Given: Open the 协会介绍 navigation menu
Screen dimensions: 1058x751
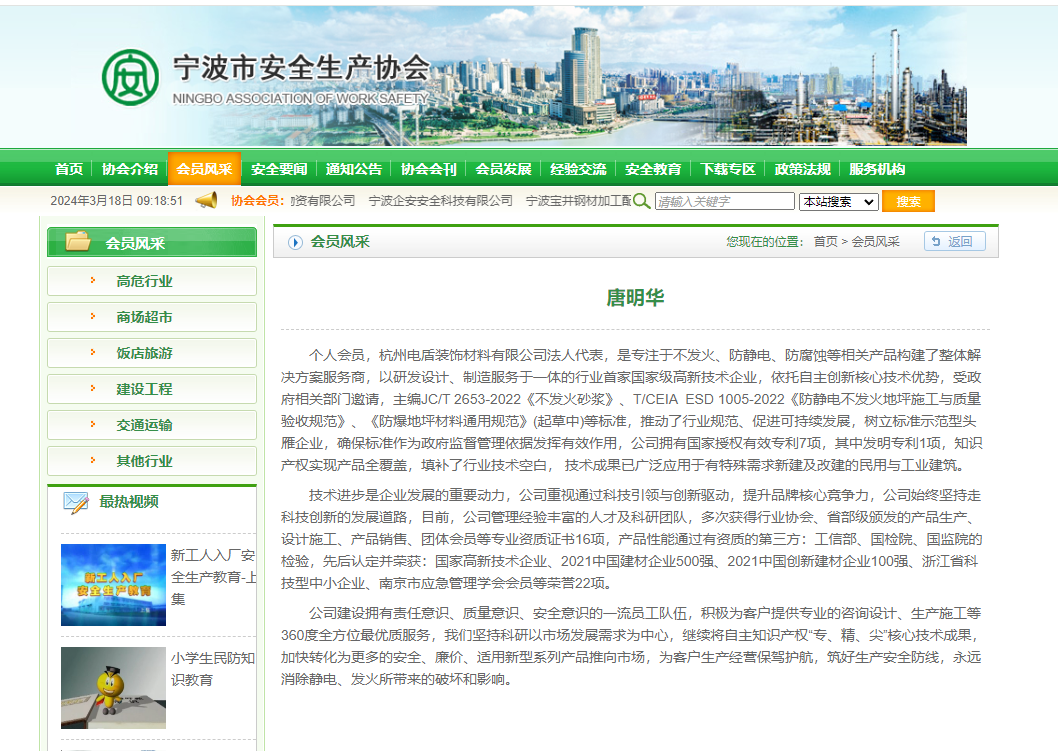Looking at the screenshot, I should pos(130,169).
